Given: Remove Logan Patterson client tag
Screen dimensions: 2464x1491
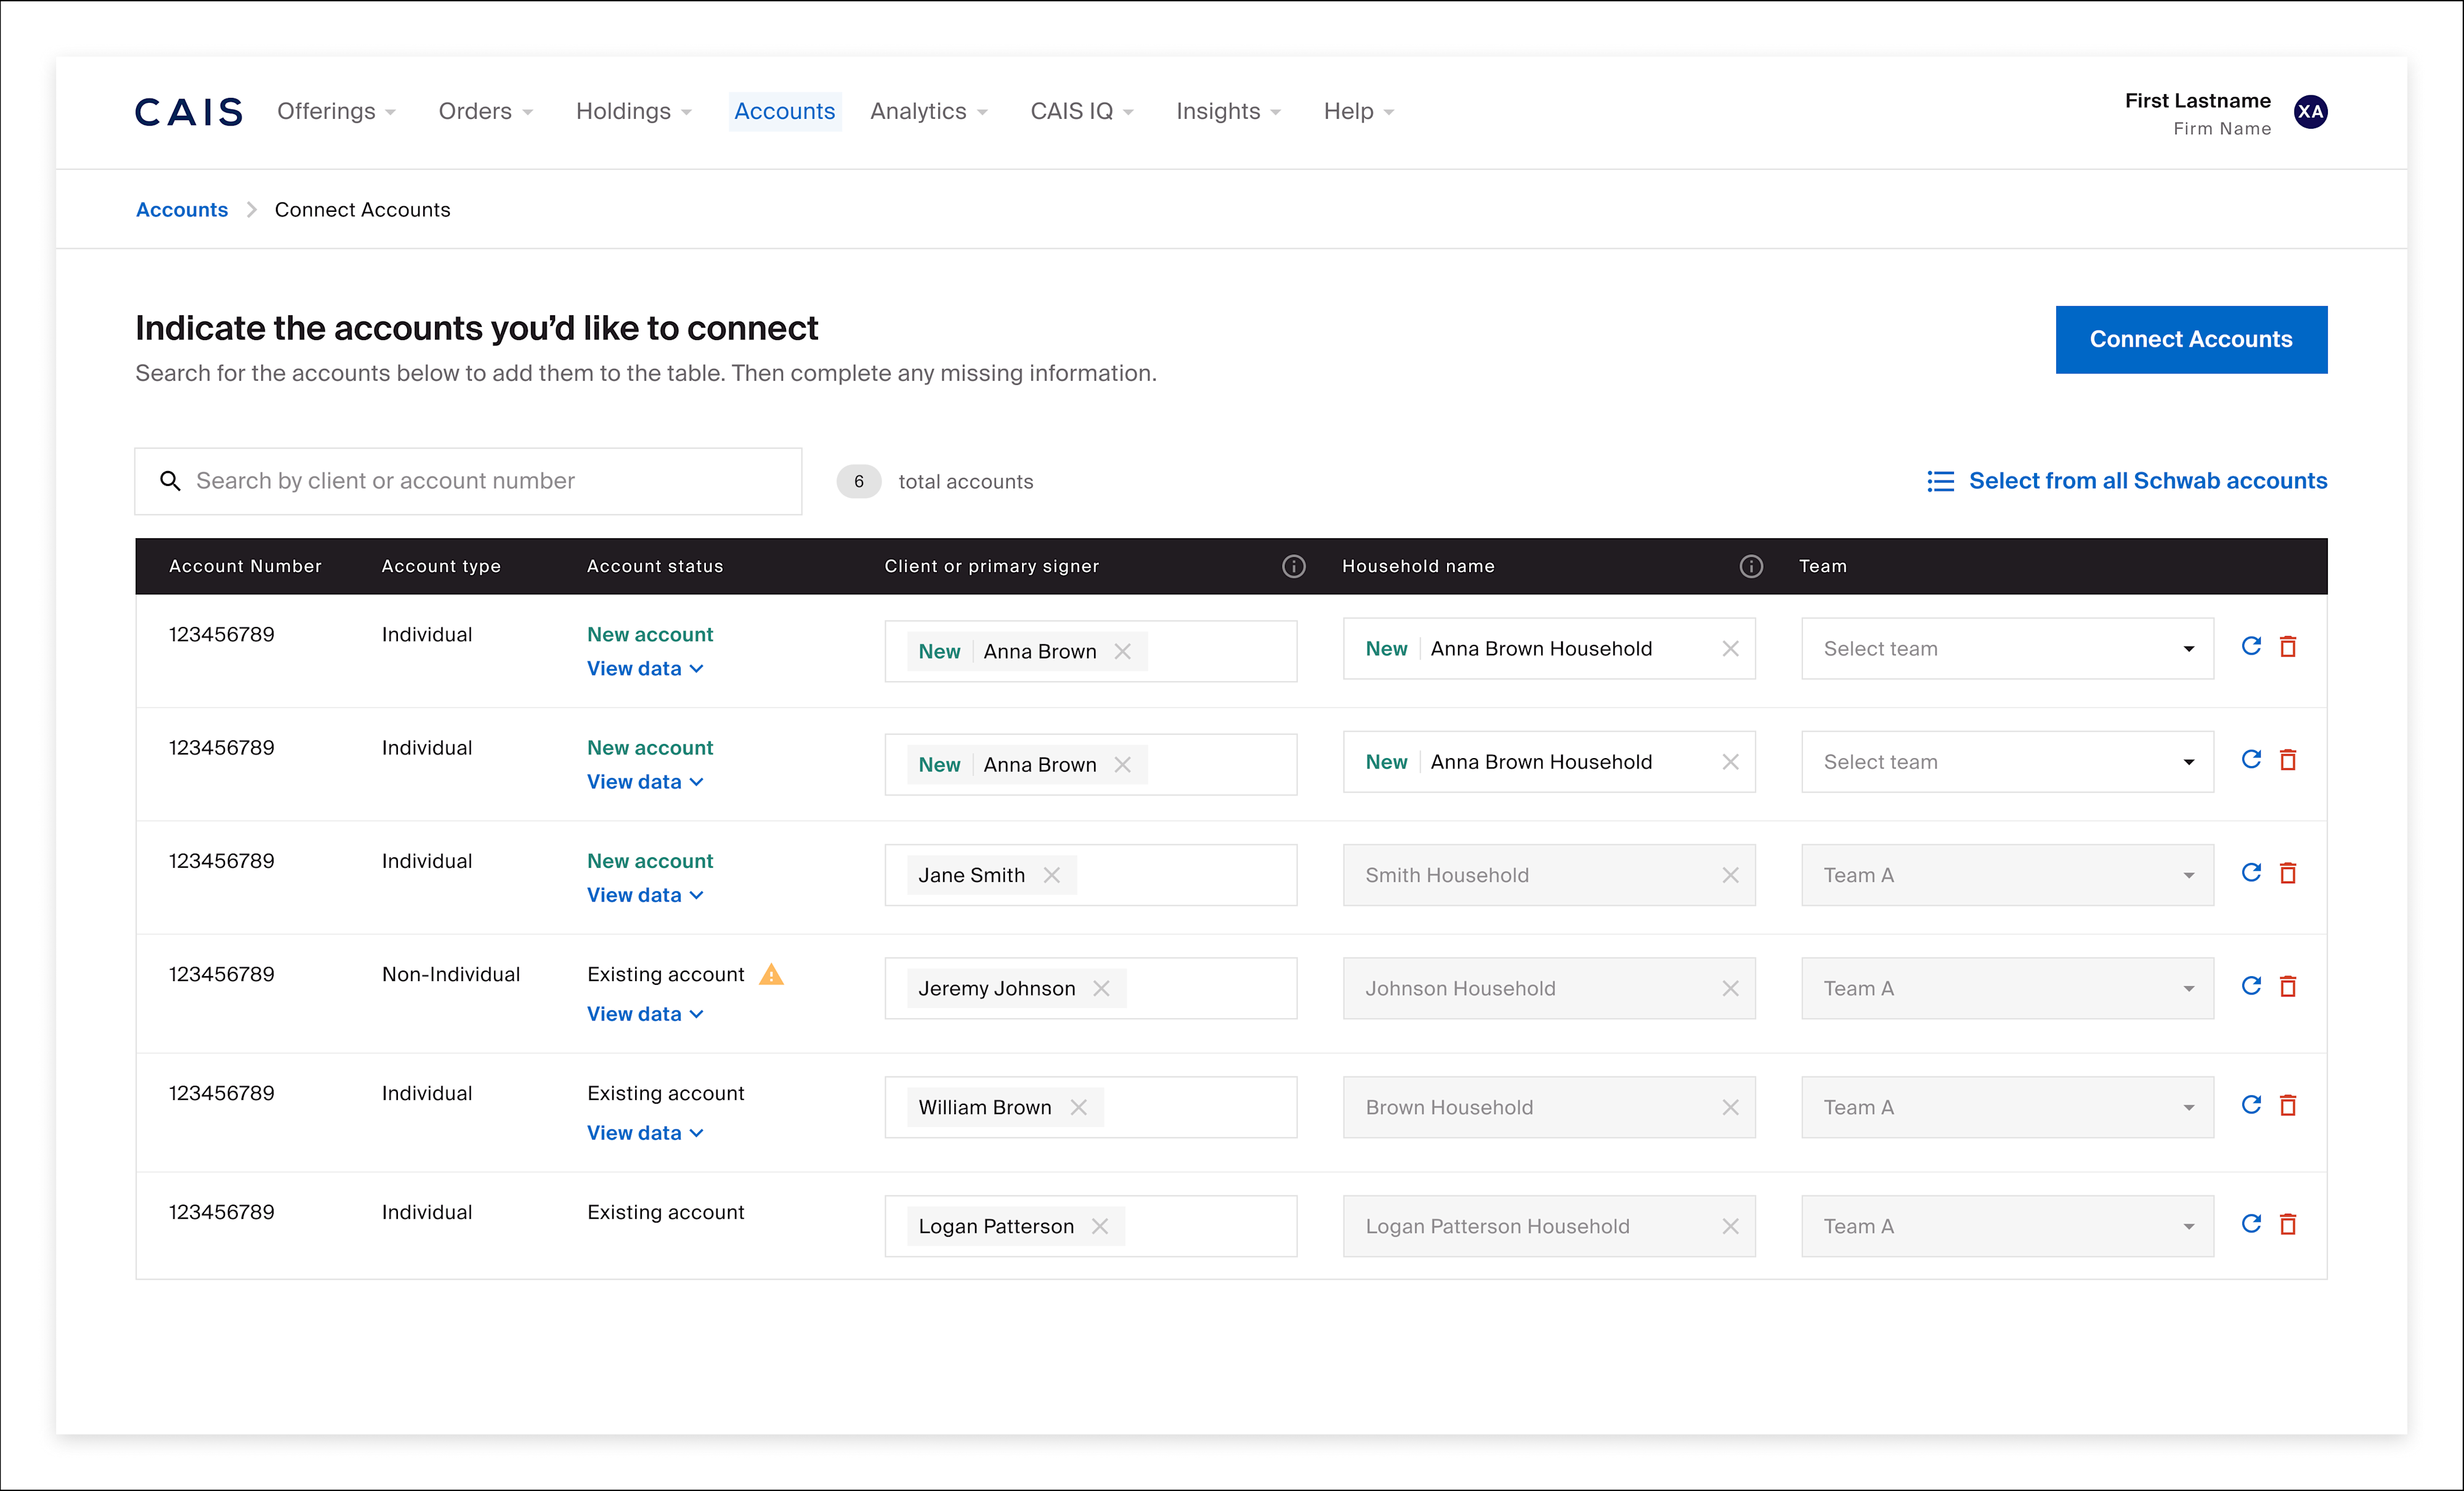Looking at the screenshot, I should pos(1099,1226).
